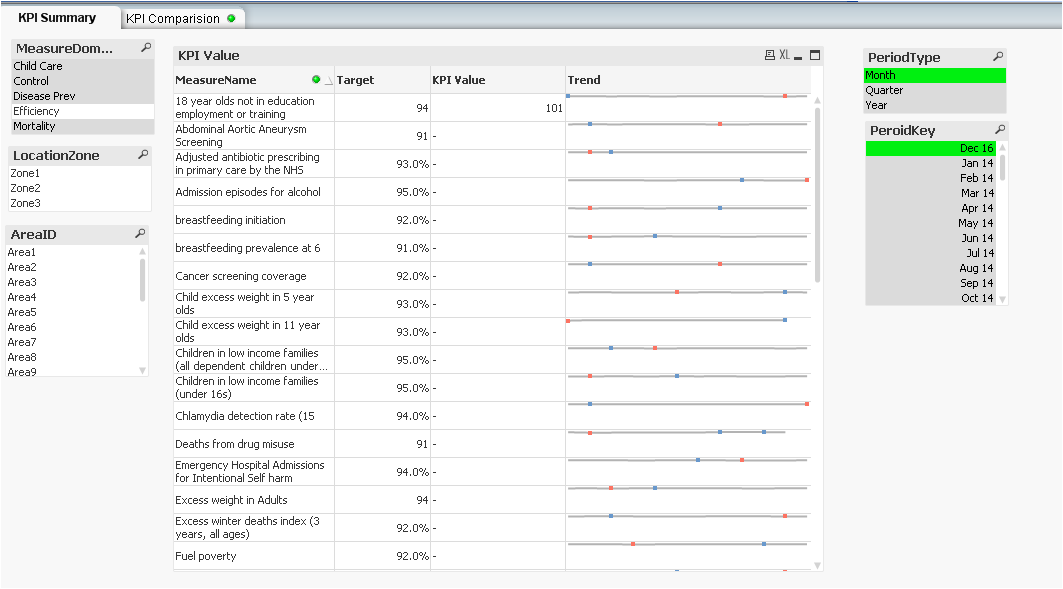Click KPI Value table vertical scrollbar thumb

[817, 190]
